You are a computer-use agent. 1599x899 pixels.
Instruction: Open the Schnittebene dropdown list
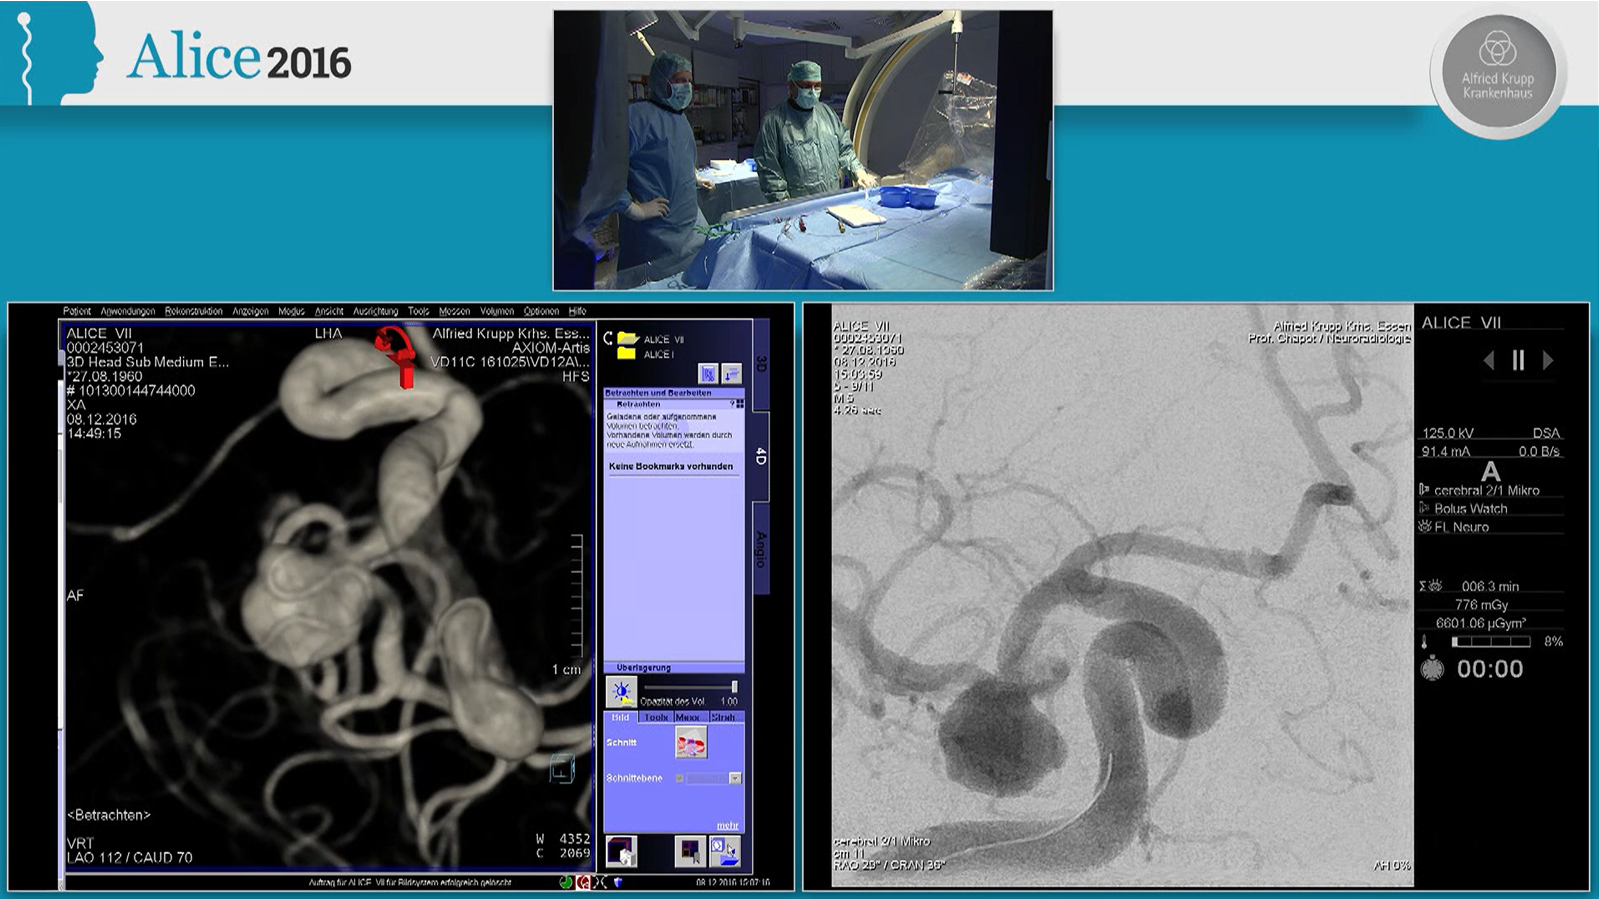tap(734, 778)
